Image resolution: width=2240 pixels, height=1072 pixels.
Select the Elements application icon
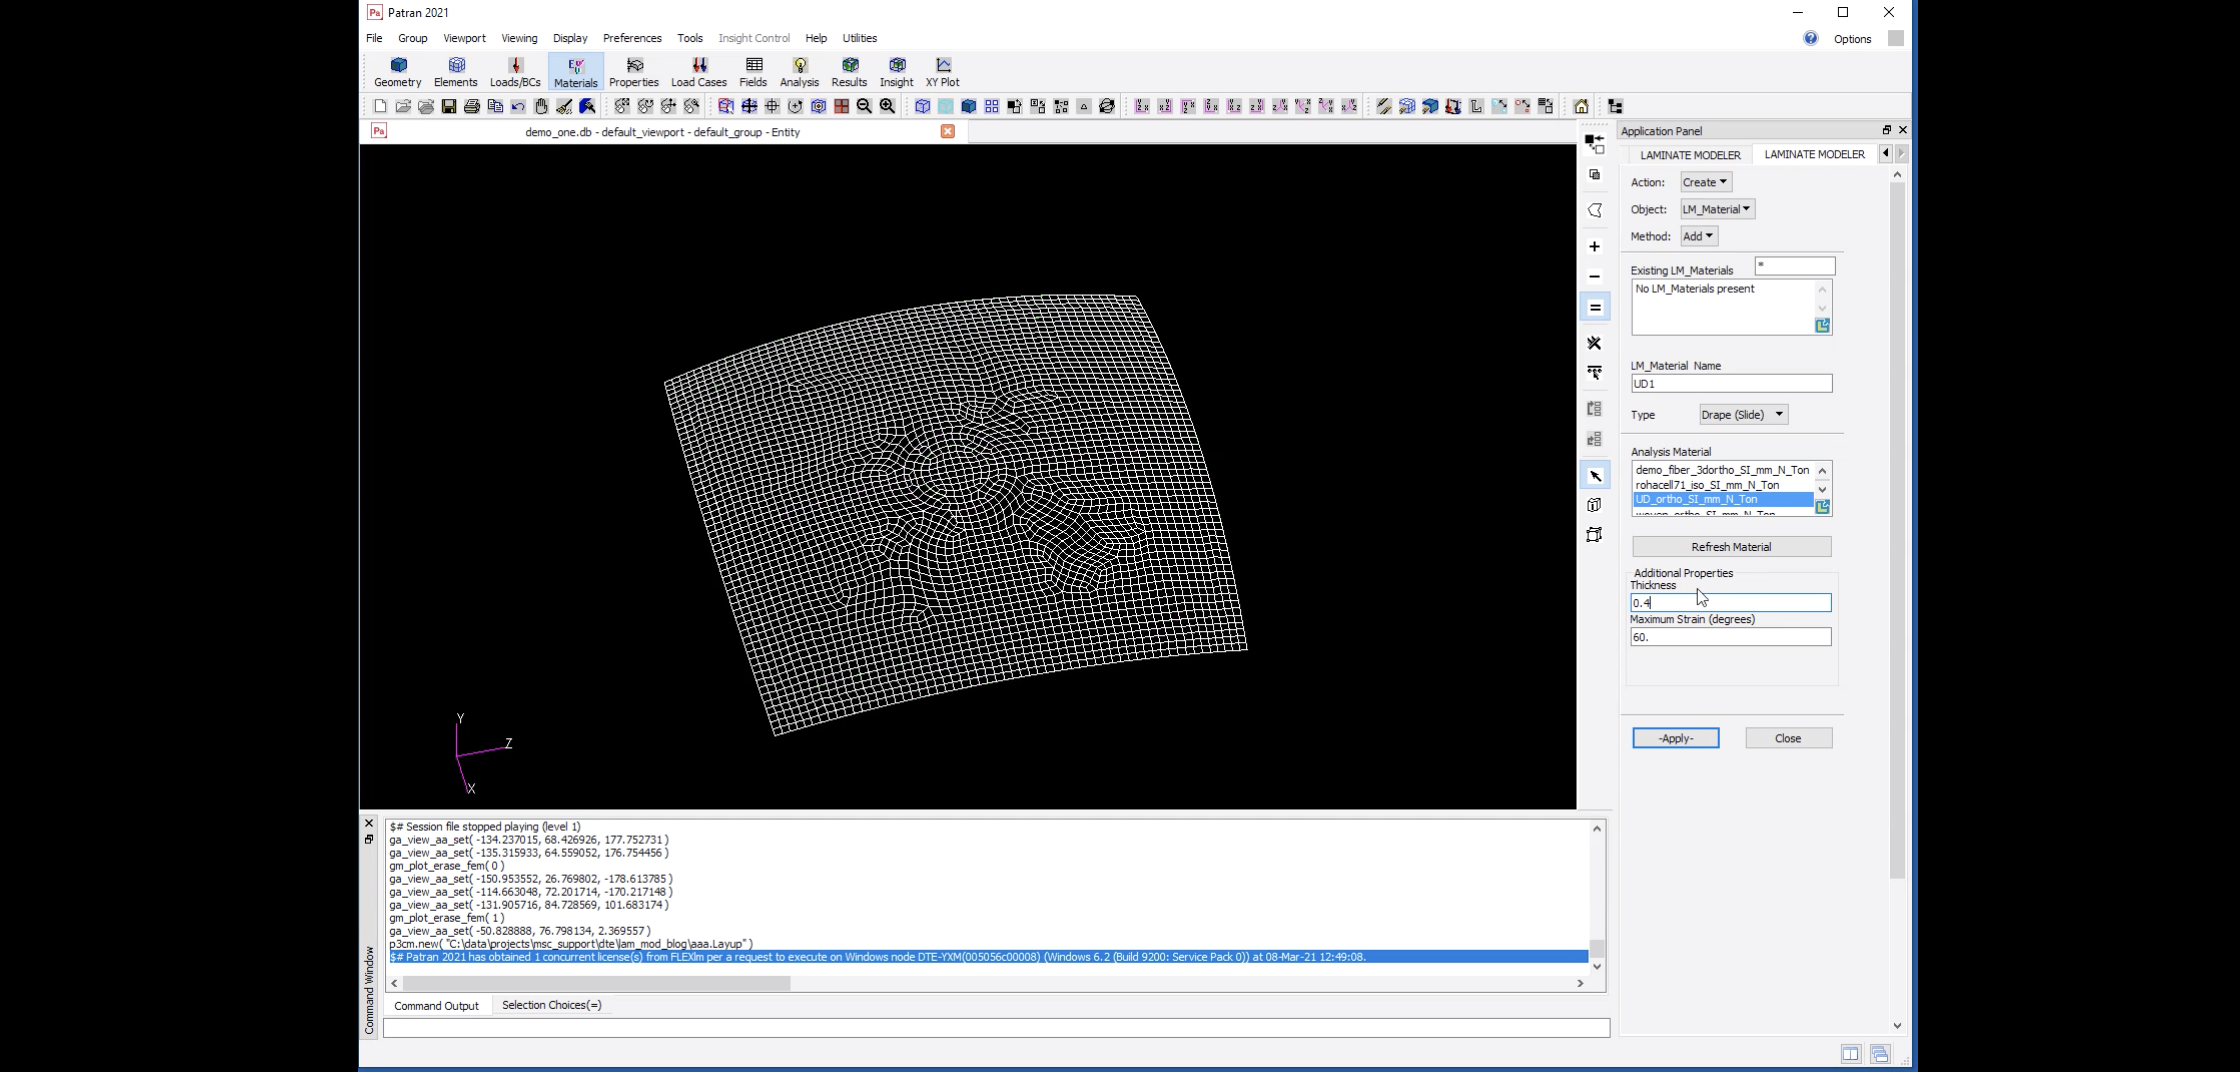click(455, 70)
